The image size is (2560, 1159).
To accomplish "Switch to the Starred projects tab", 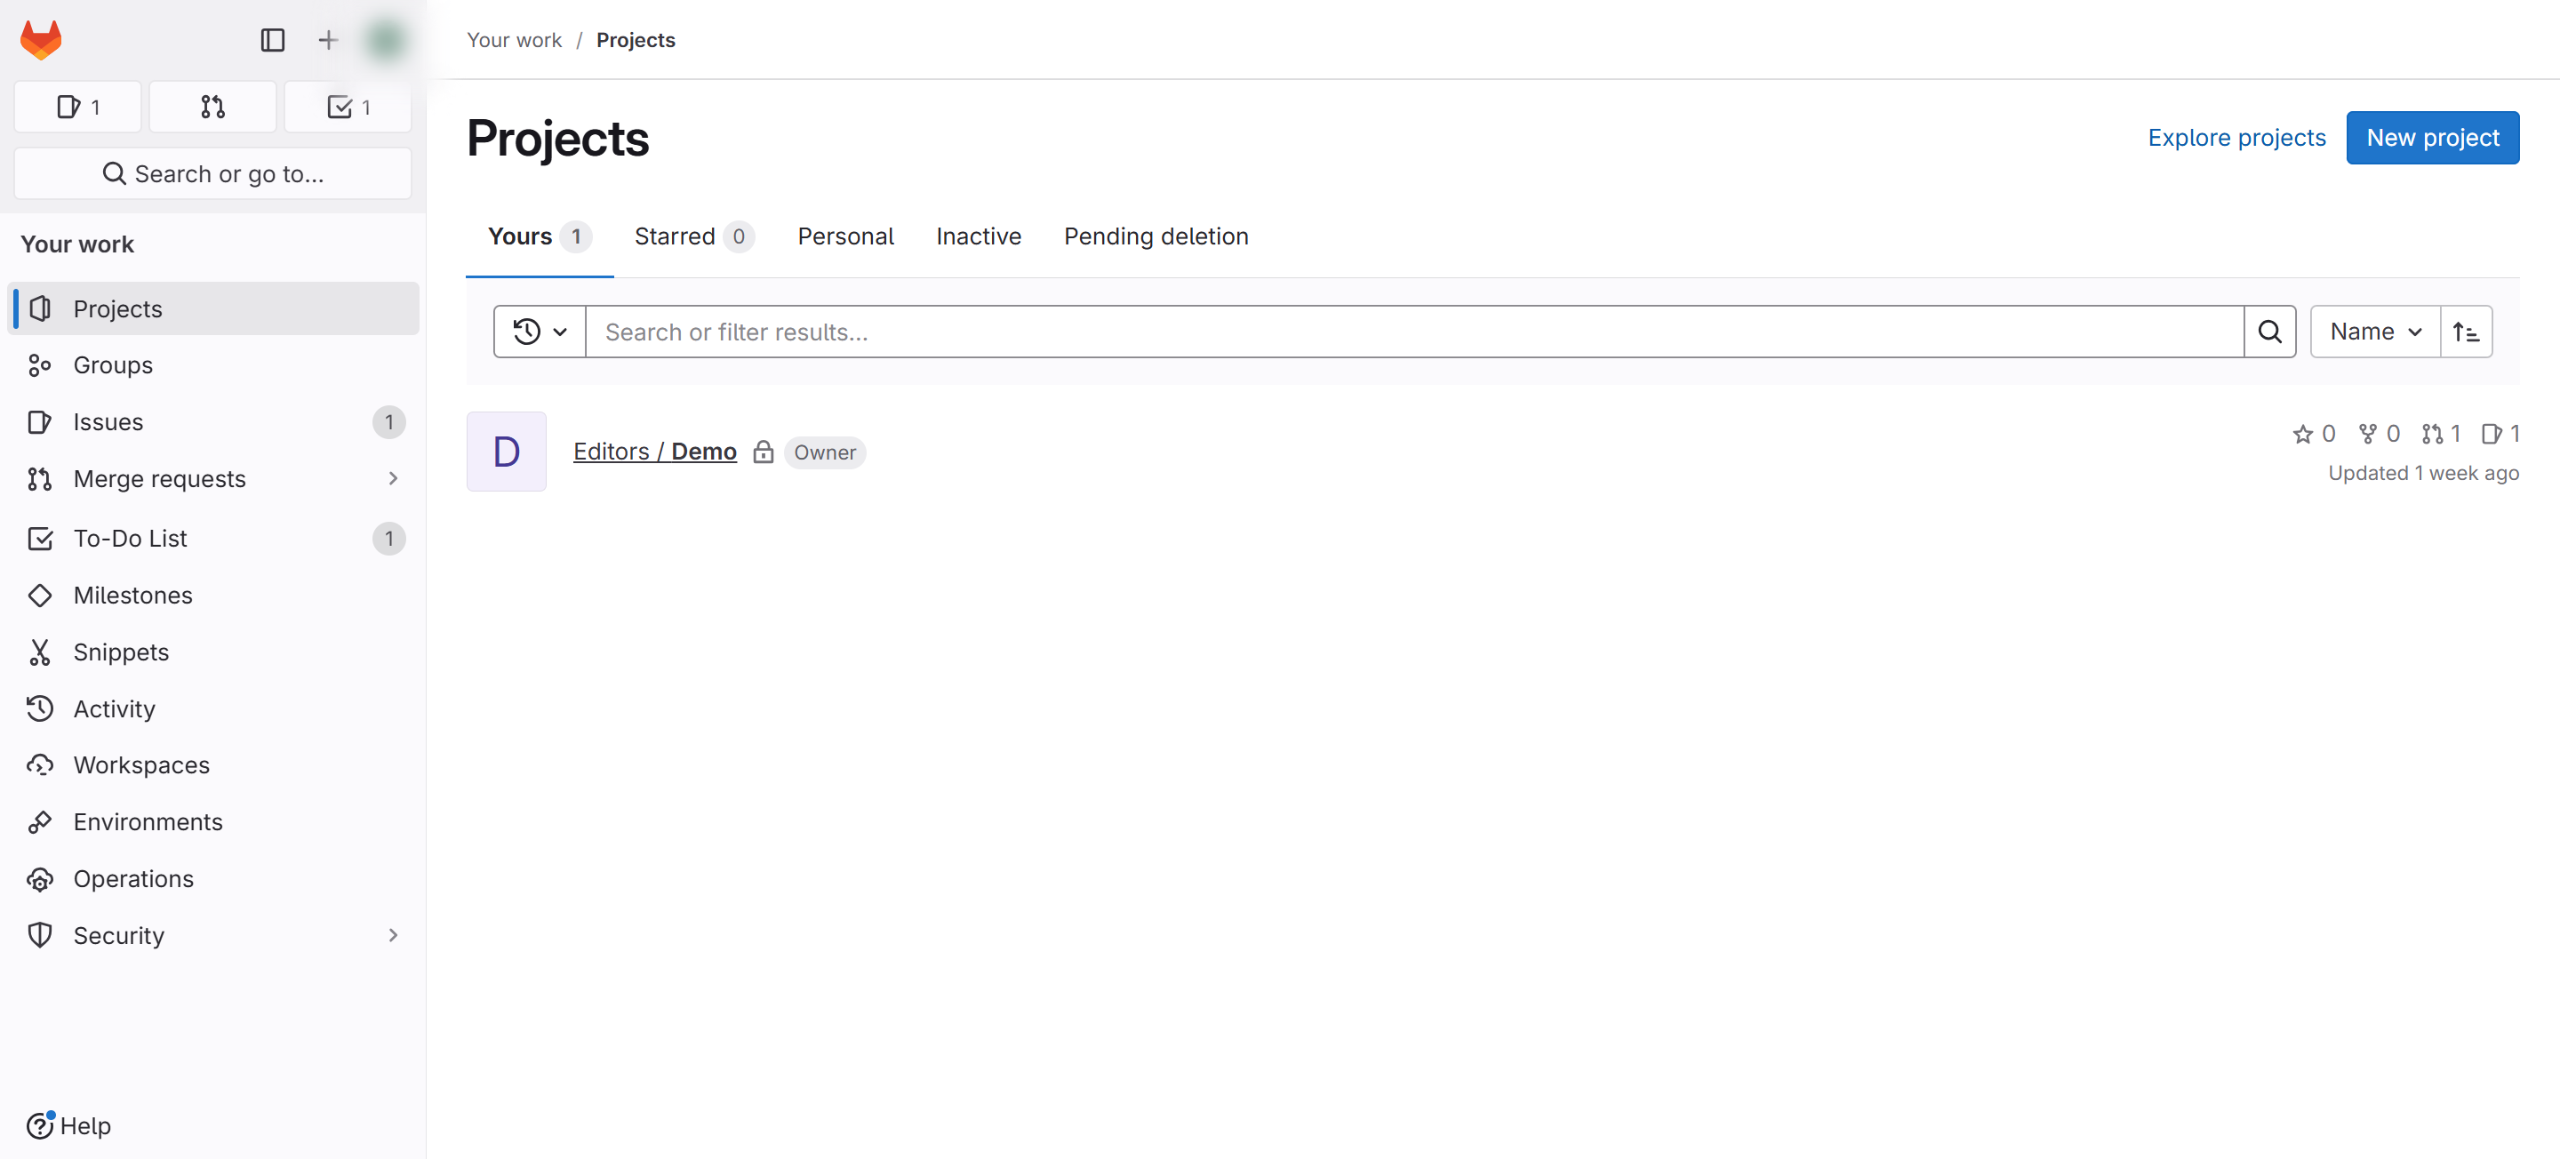I will [676, 236].
